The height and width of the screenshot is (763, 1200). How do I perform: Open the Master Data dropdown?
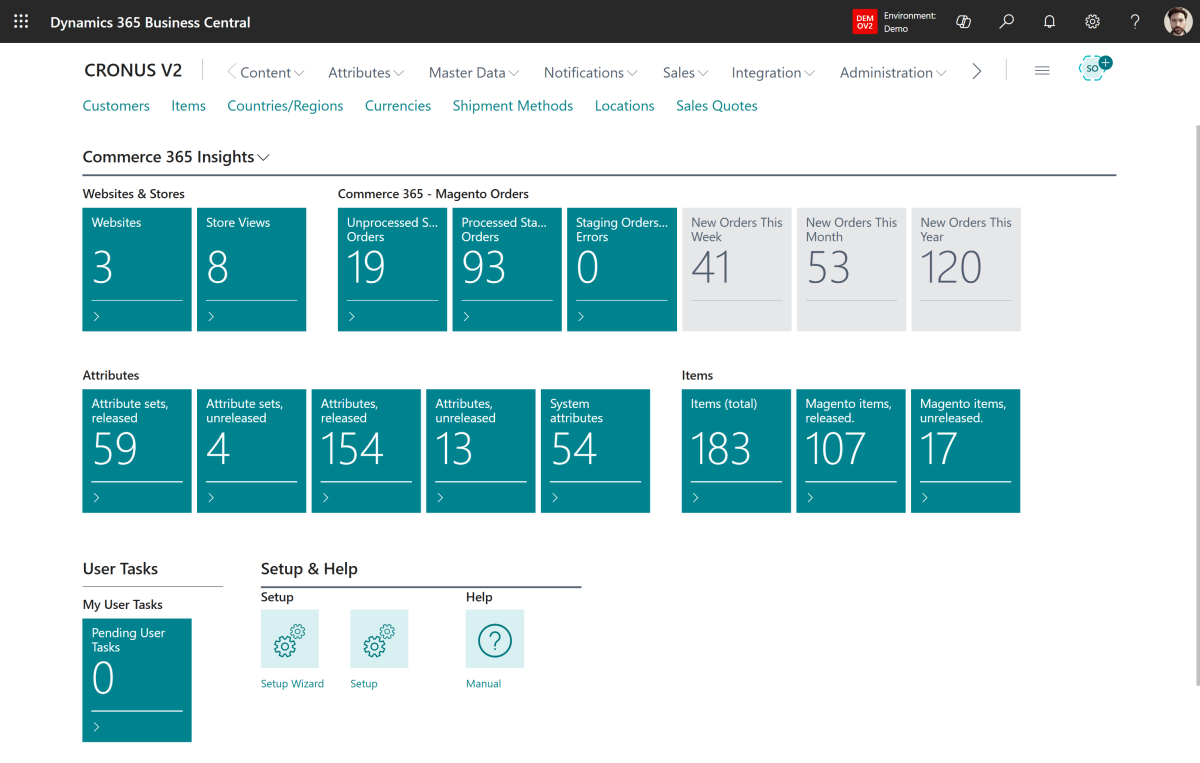point(473,72)
